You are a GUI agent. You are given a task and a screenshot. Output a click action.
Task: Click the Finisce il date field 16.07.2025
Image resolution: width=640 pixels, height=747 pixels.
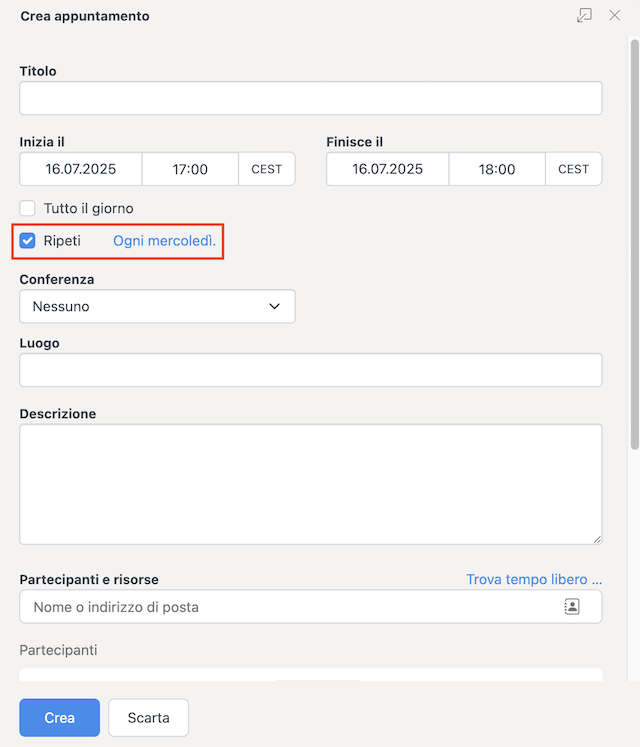click(x=387, y=169)
